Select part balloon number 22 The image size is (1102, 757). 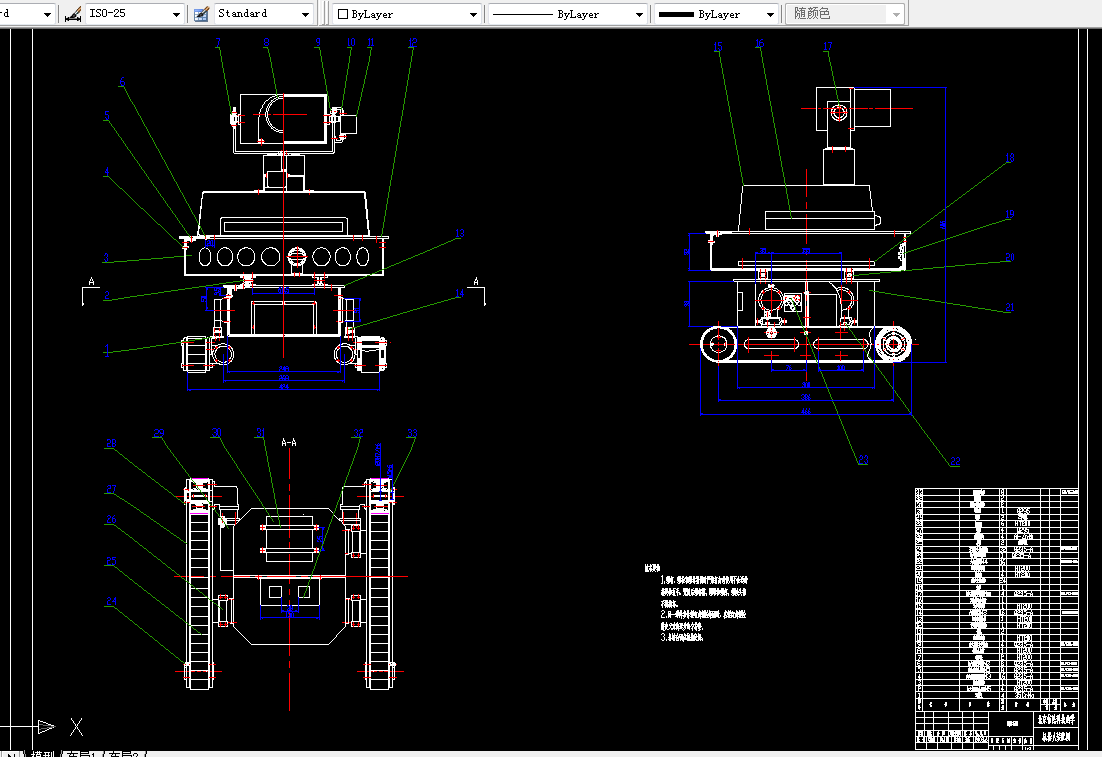tap(955, 461)
